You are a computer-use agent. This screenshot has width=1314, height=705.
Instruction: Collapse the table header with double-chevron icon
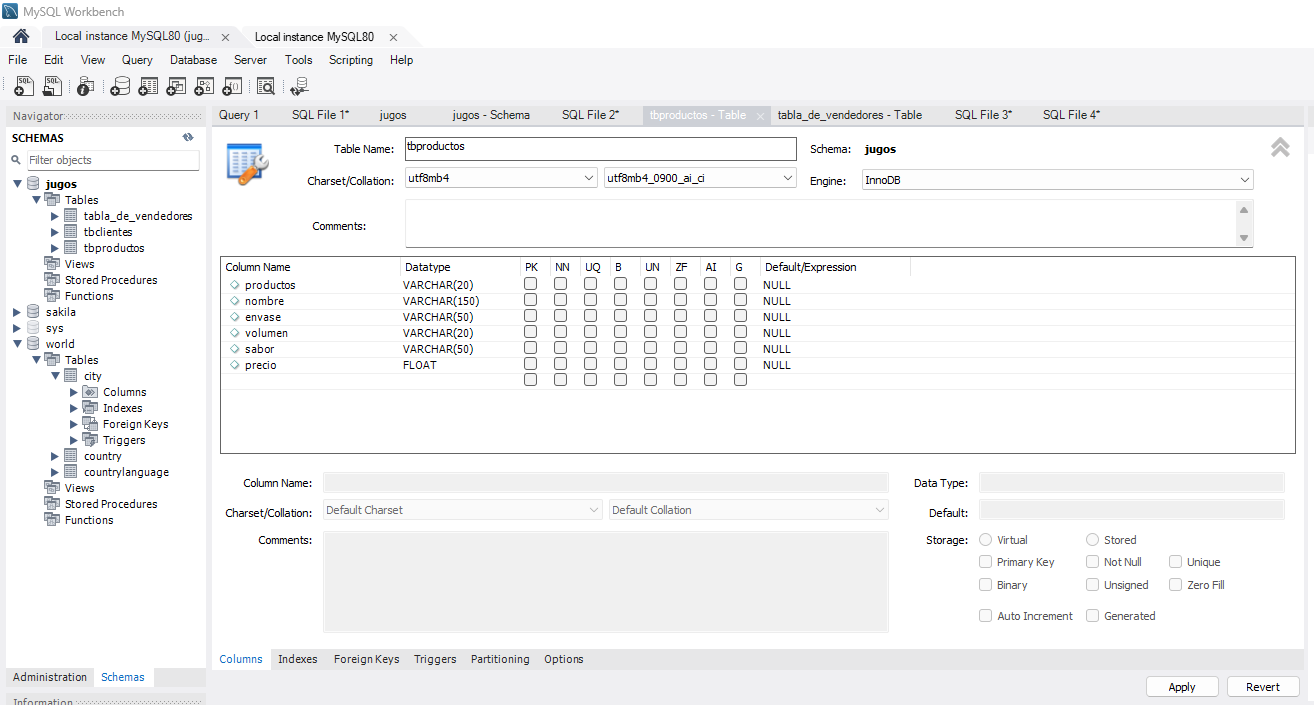[1280, 148]
